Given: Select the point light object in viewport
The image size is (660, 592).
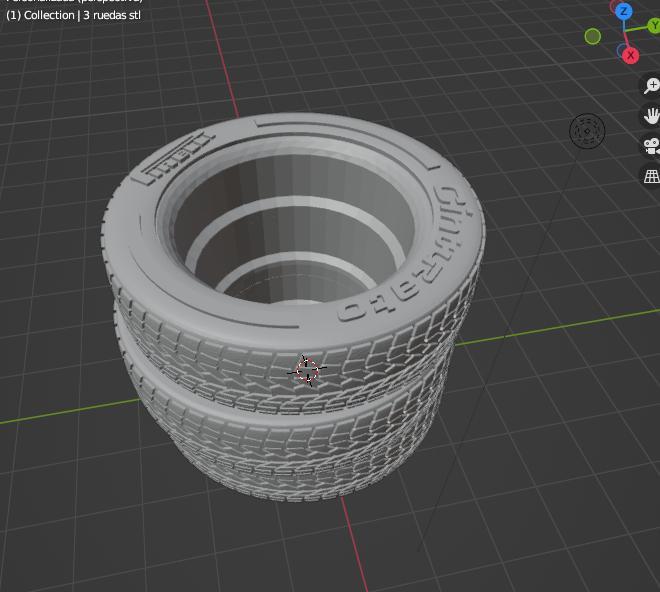Looking at the screenshot, I should pos(587,131).
